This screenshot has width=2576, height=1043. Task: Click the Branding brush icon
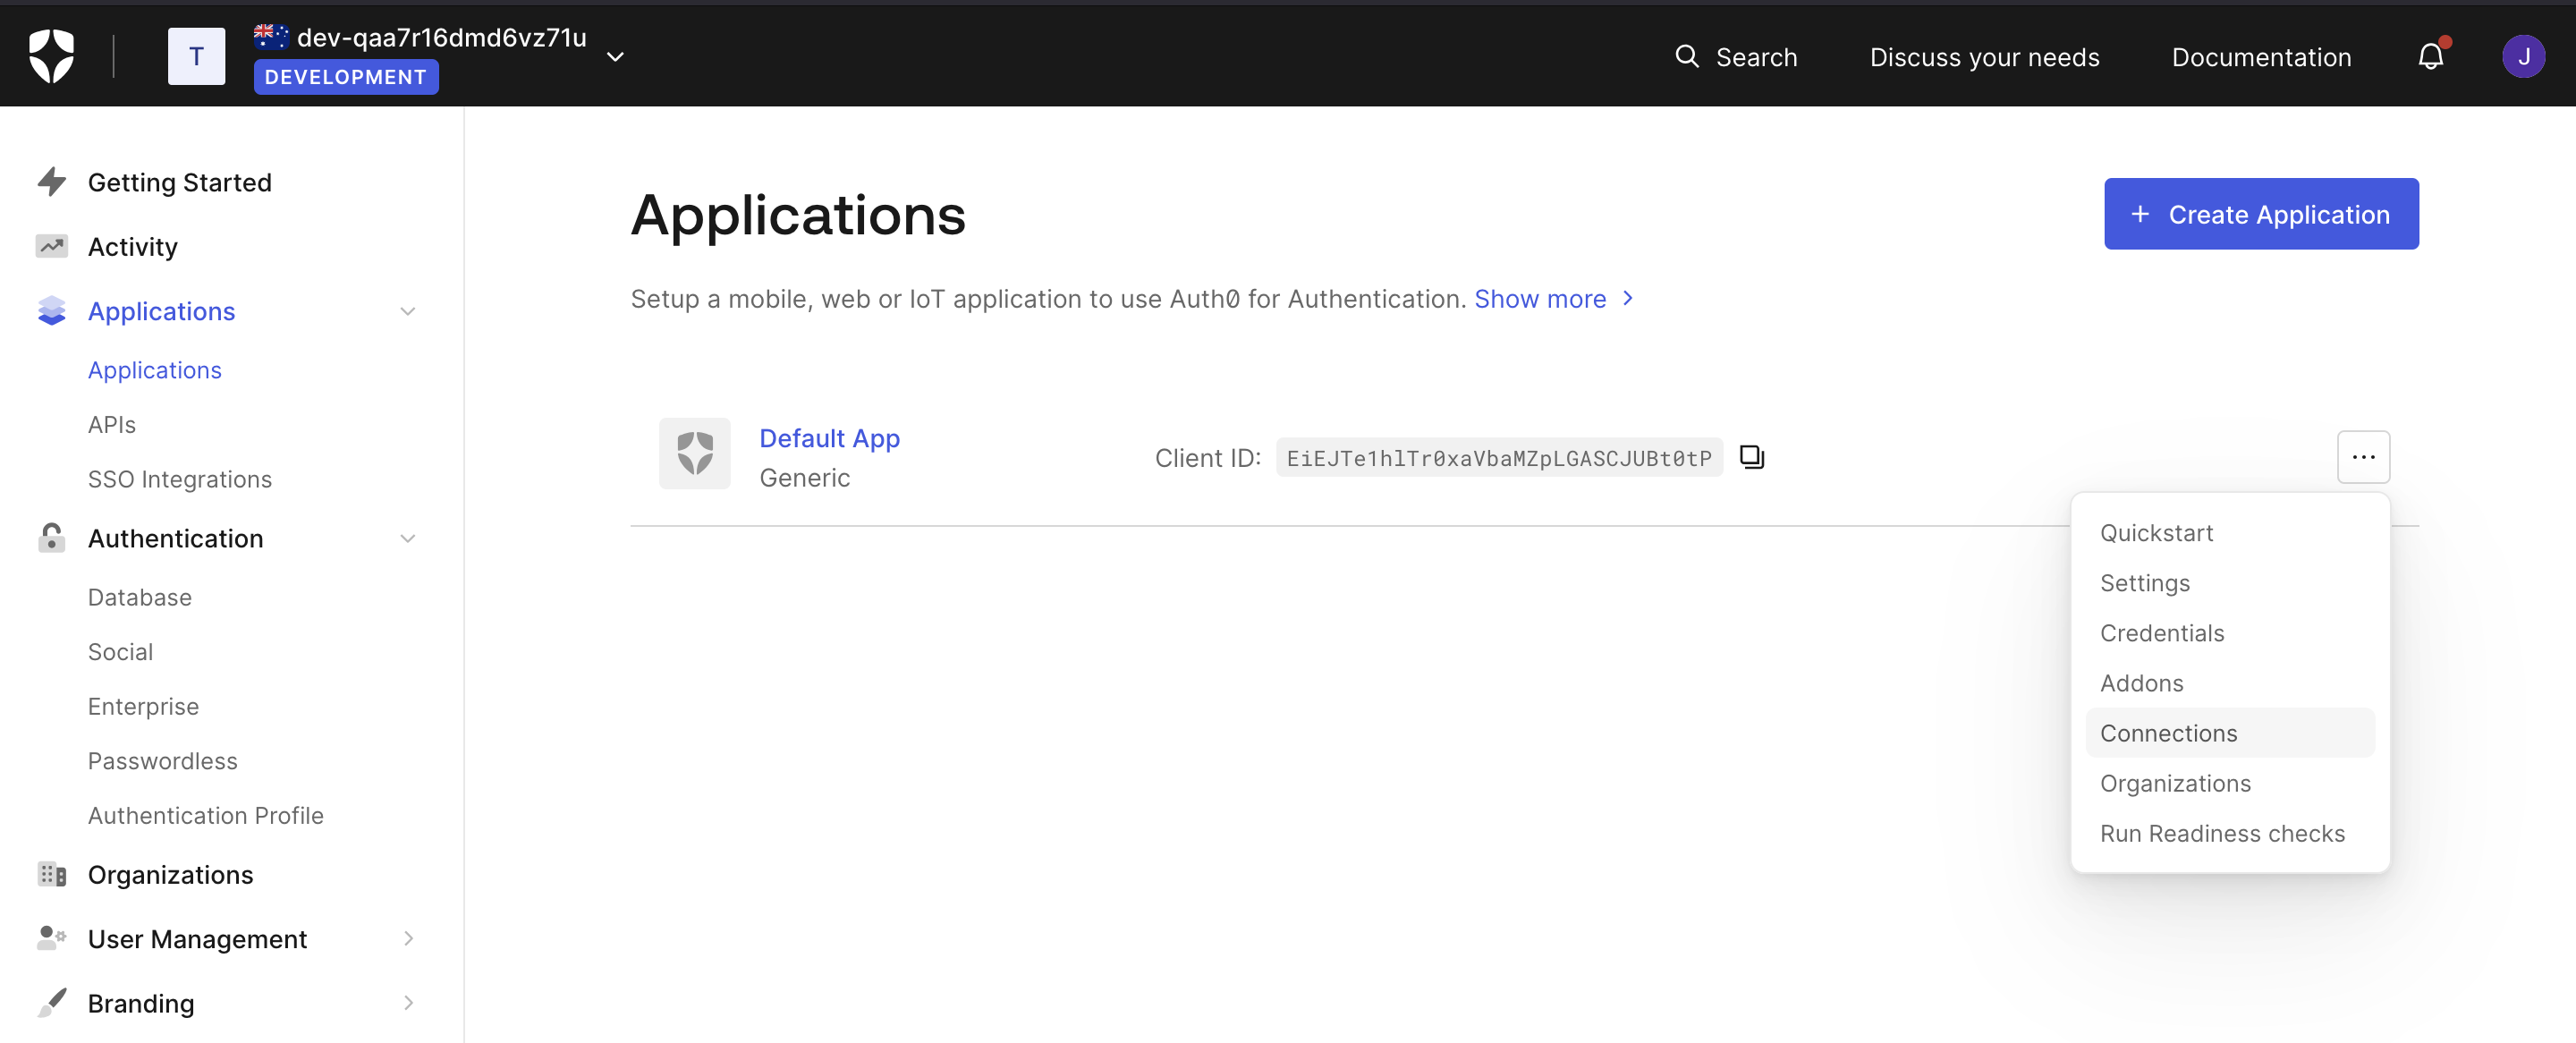pyautogui.click(x=52, y=1002)
